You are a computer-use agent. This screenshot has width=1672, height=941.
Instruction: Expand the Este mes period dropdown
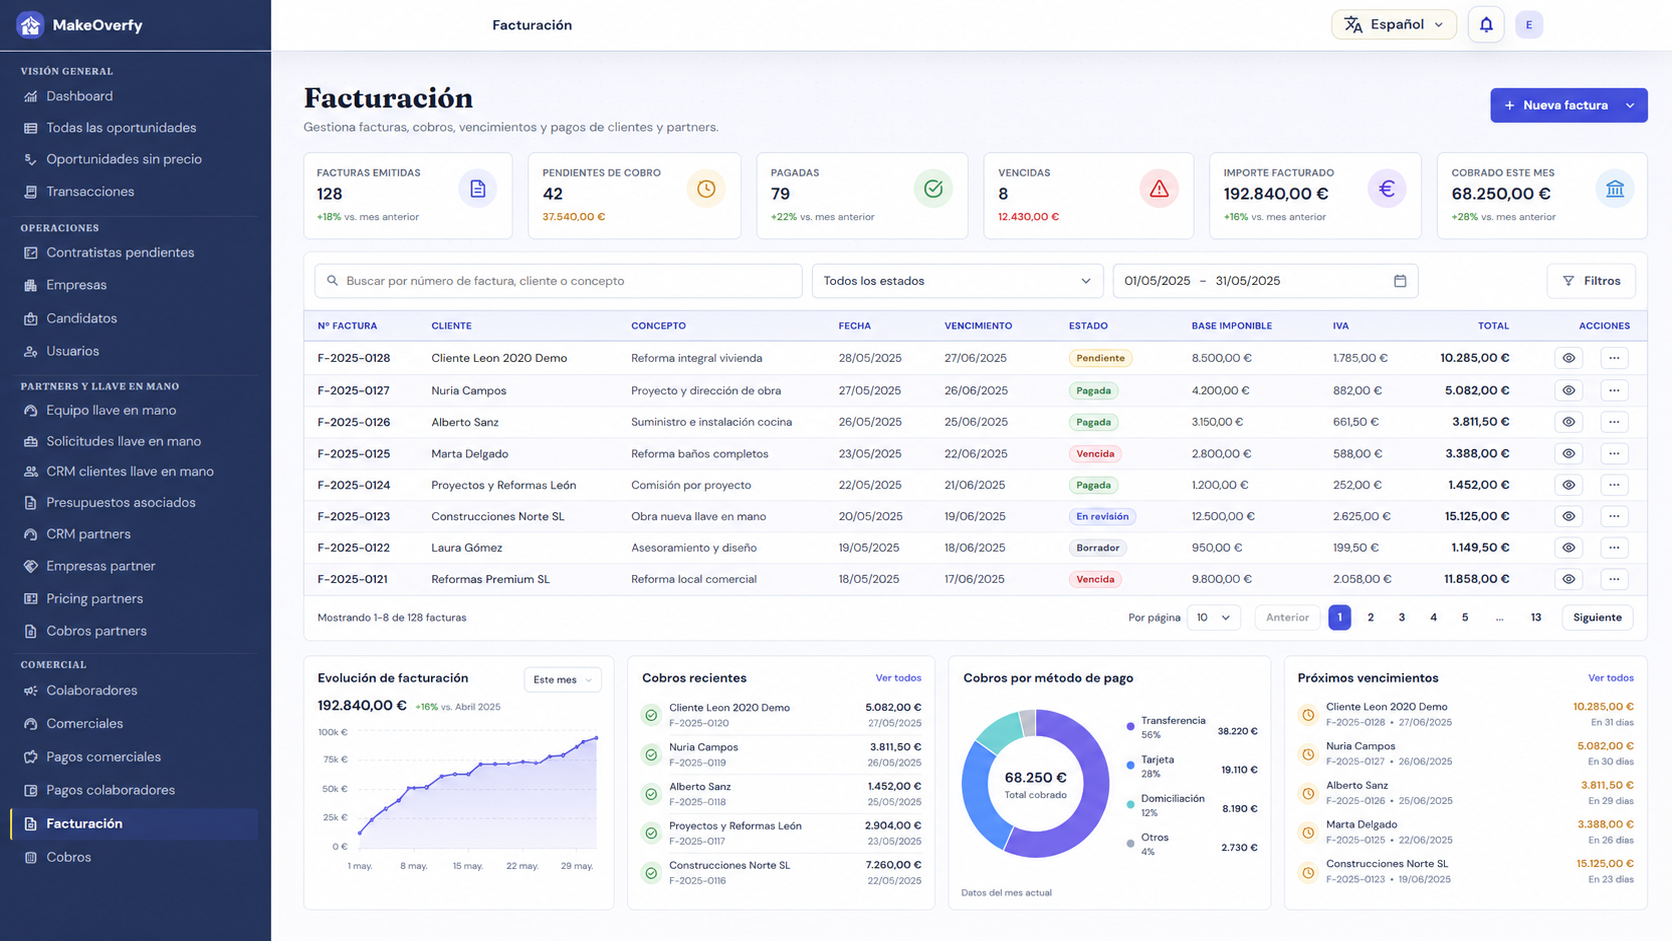[x=563, y=680]
